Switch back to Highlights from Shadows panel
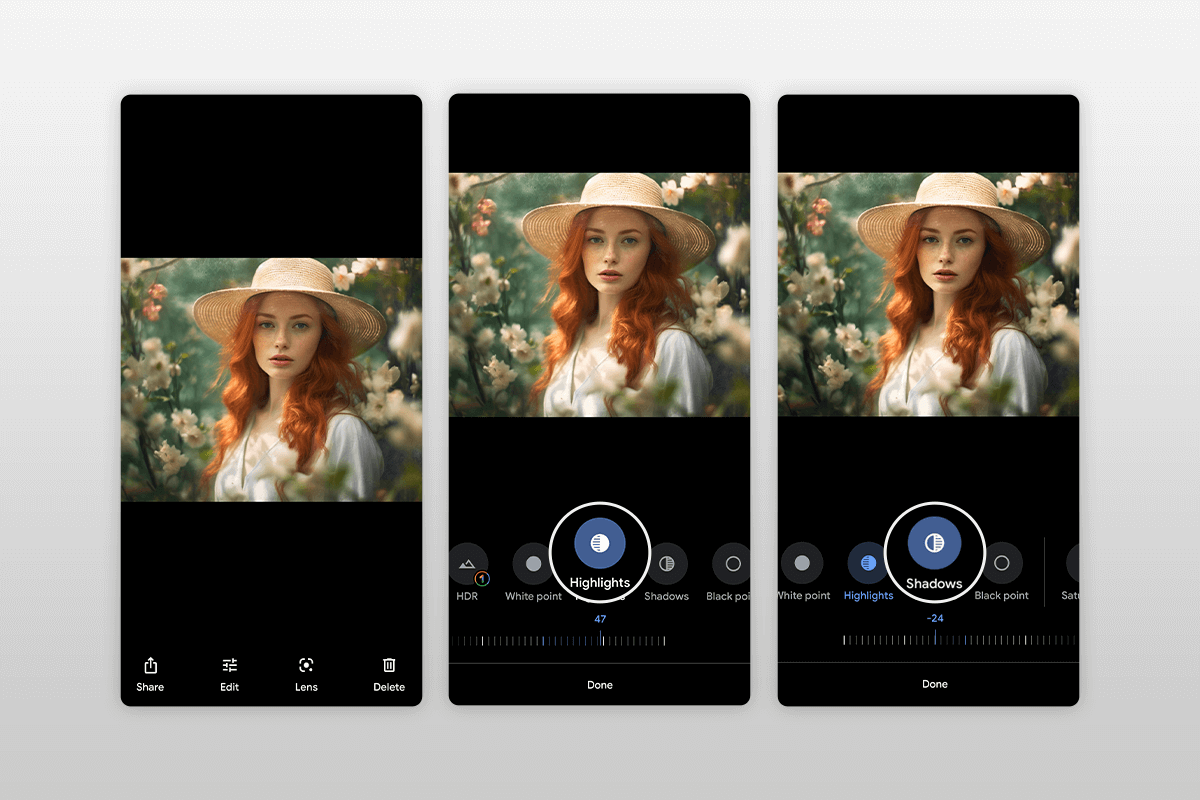The image size is (1200, 800). click(x=868, y=565)
